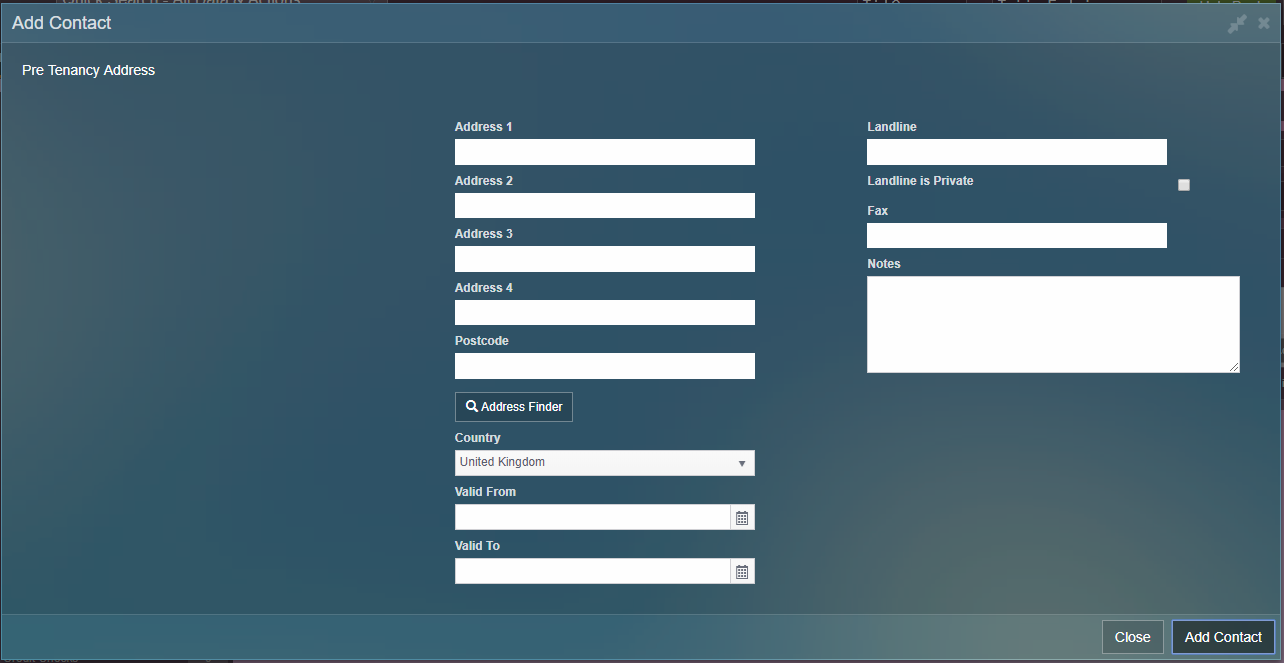Image resolution: width=1284 pixels, height=663 pixels.
Task: Click the Close button in footer
Action: point(1132,637)
